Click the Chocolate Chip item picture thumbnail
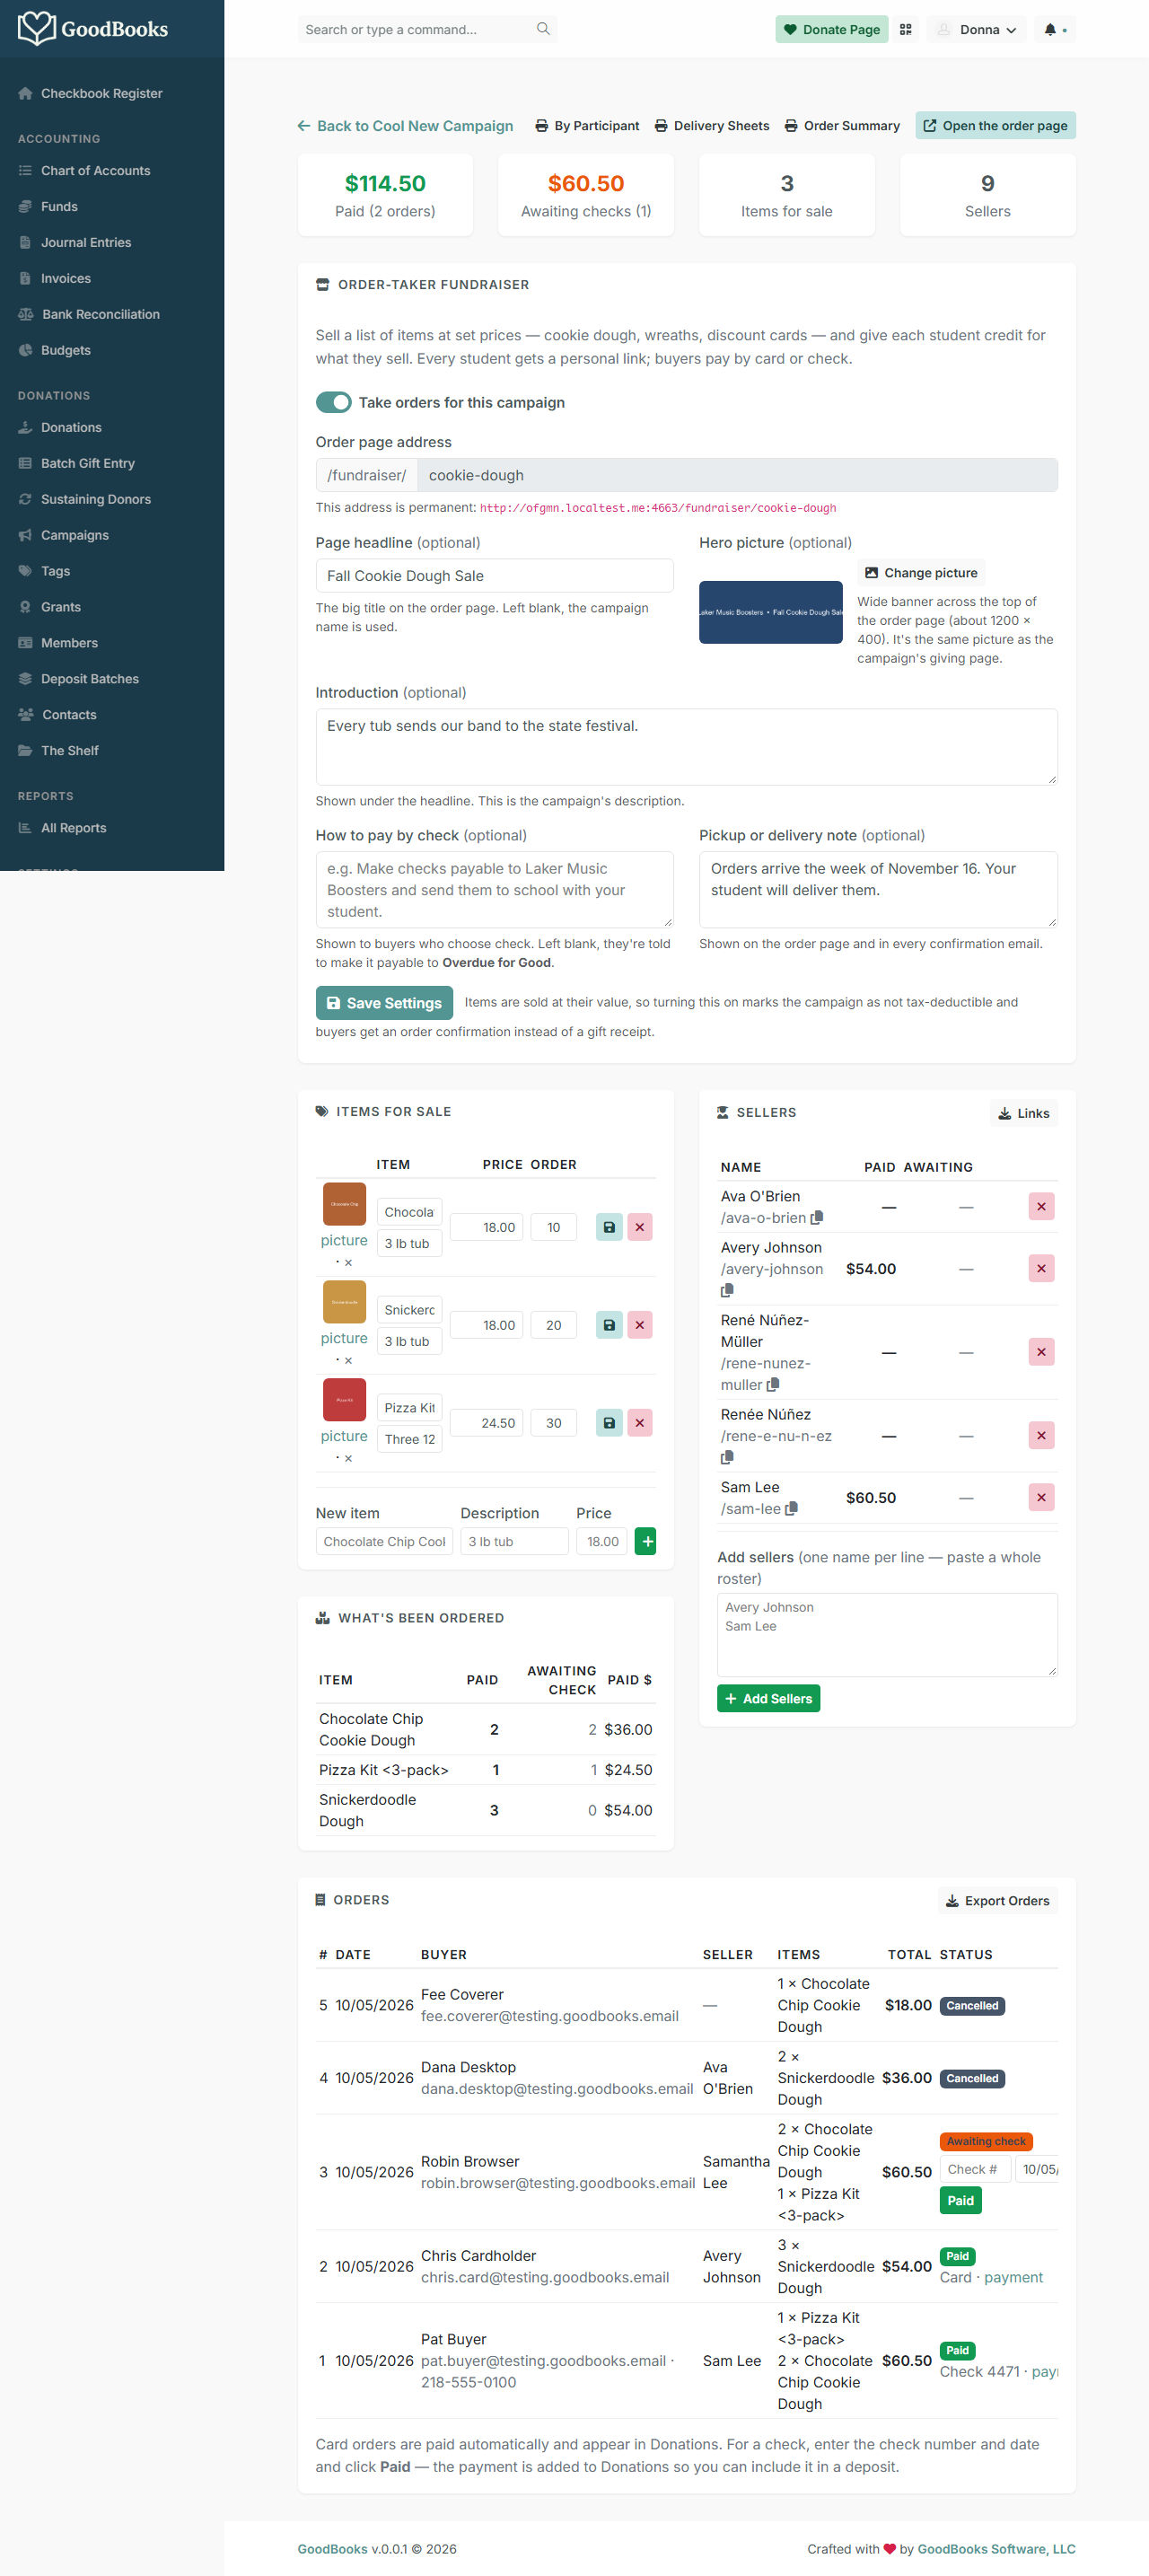 [x=344, y=1204]
